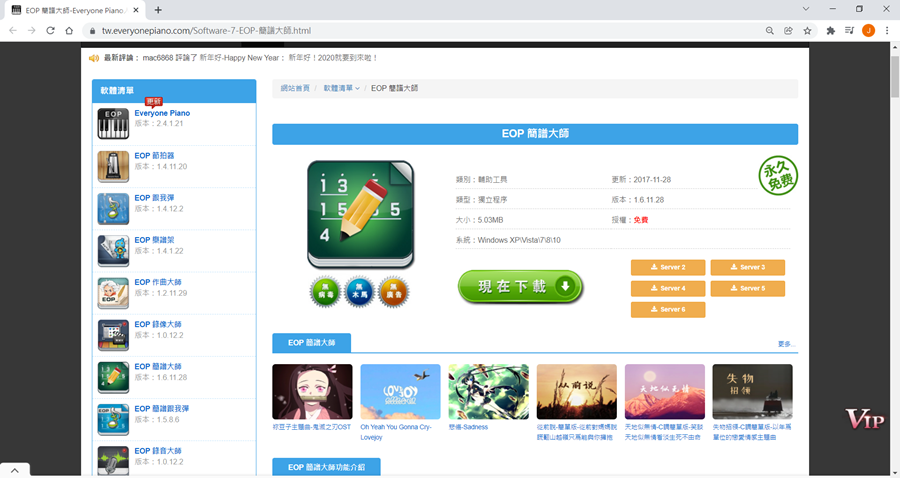Open a new browser tab
The height and width of the screenshot is (478, 900).
click(158, 10)
